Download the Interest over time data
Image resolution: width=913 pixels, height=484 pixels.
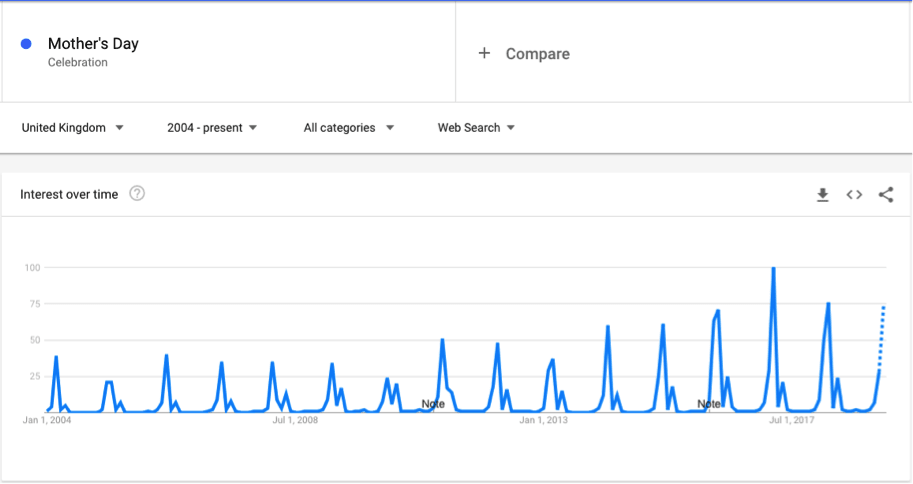pos(822,195)
